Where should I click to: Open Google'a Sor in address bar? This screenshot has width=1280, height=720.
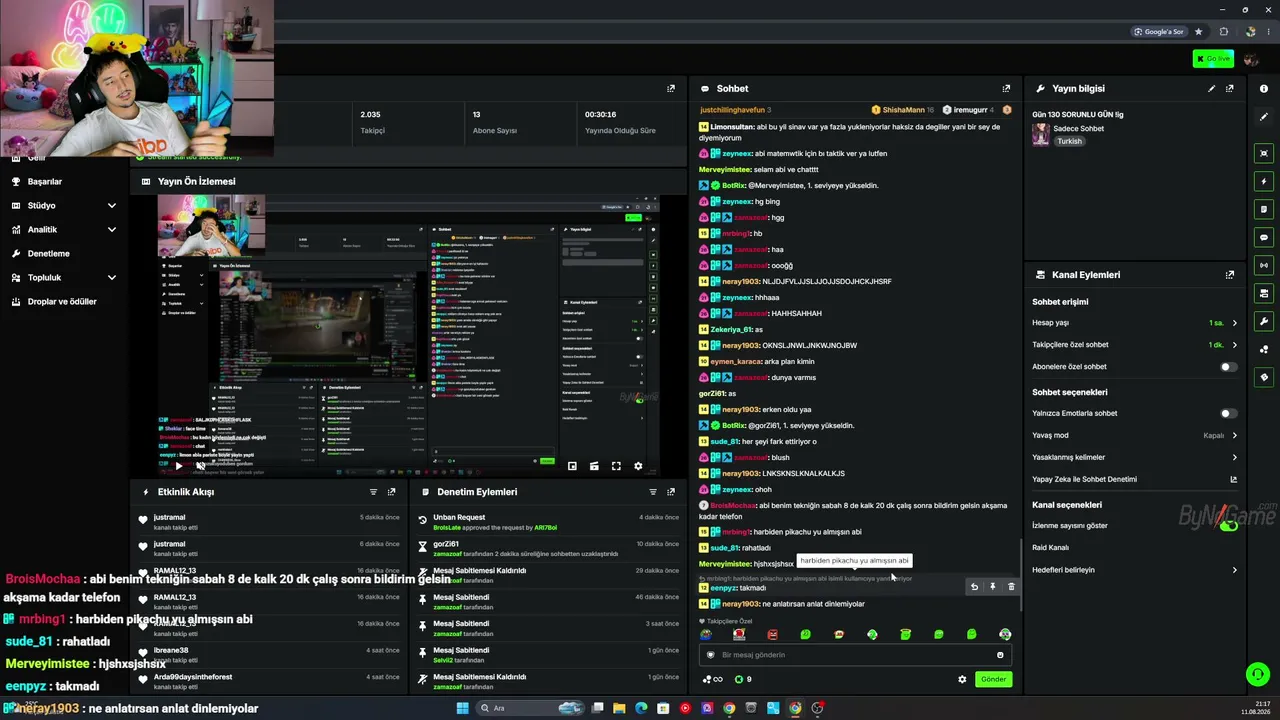[1159, 31]
